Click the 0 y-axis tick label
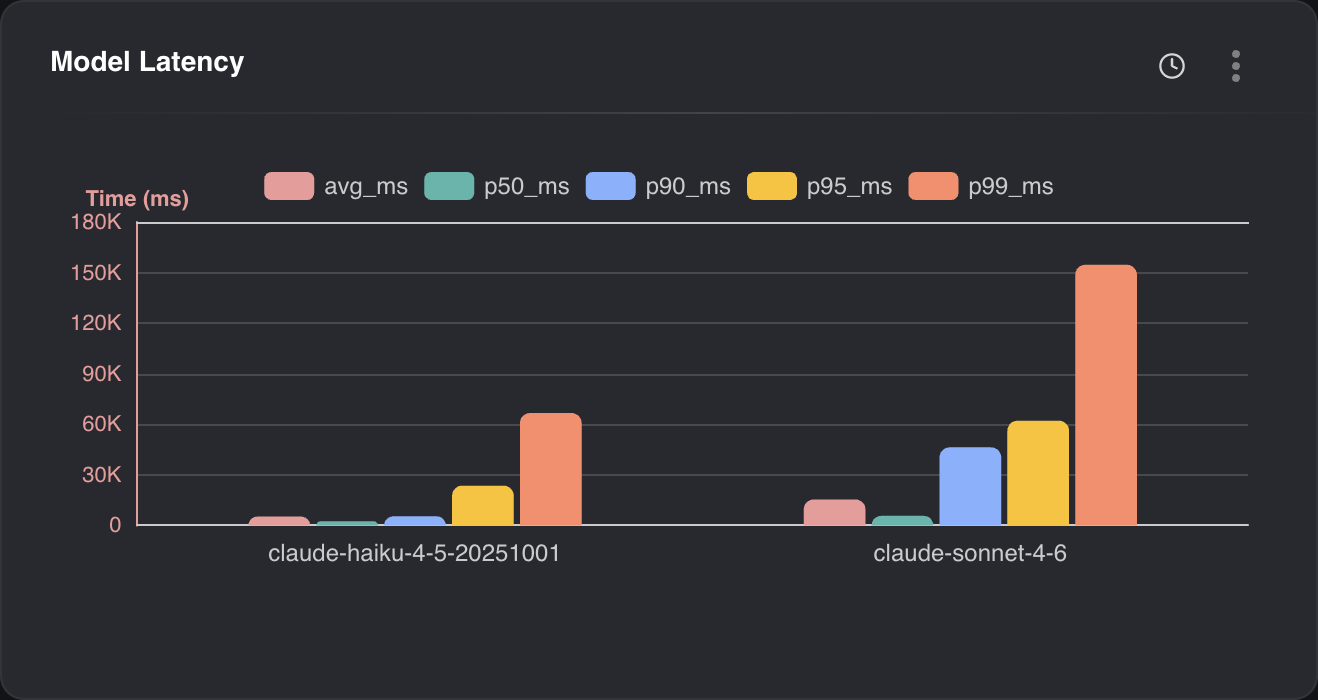The width and height of the screenshot is (1318, 700). (116, 525)
